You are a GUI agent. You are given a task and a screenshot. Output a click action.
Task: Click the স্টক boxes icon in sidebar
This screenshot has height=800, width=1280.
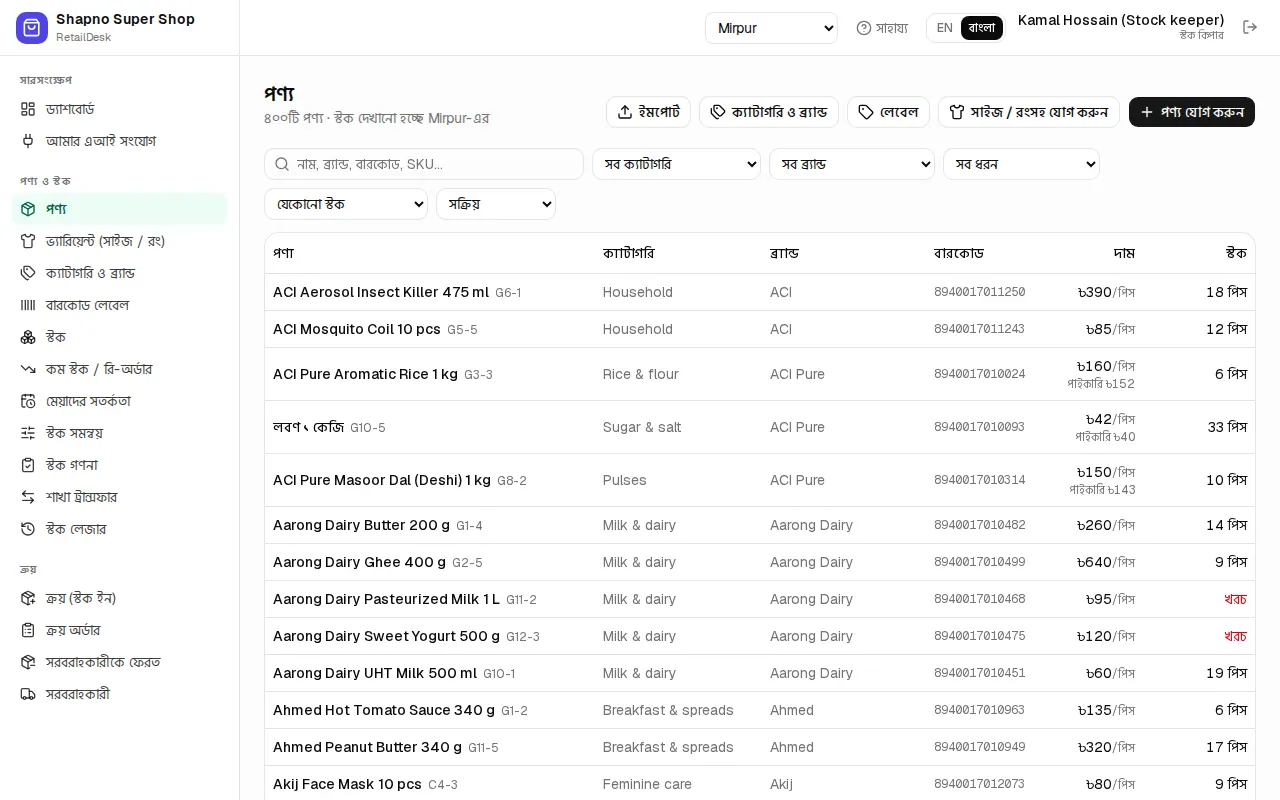(x=28, y=337)
